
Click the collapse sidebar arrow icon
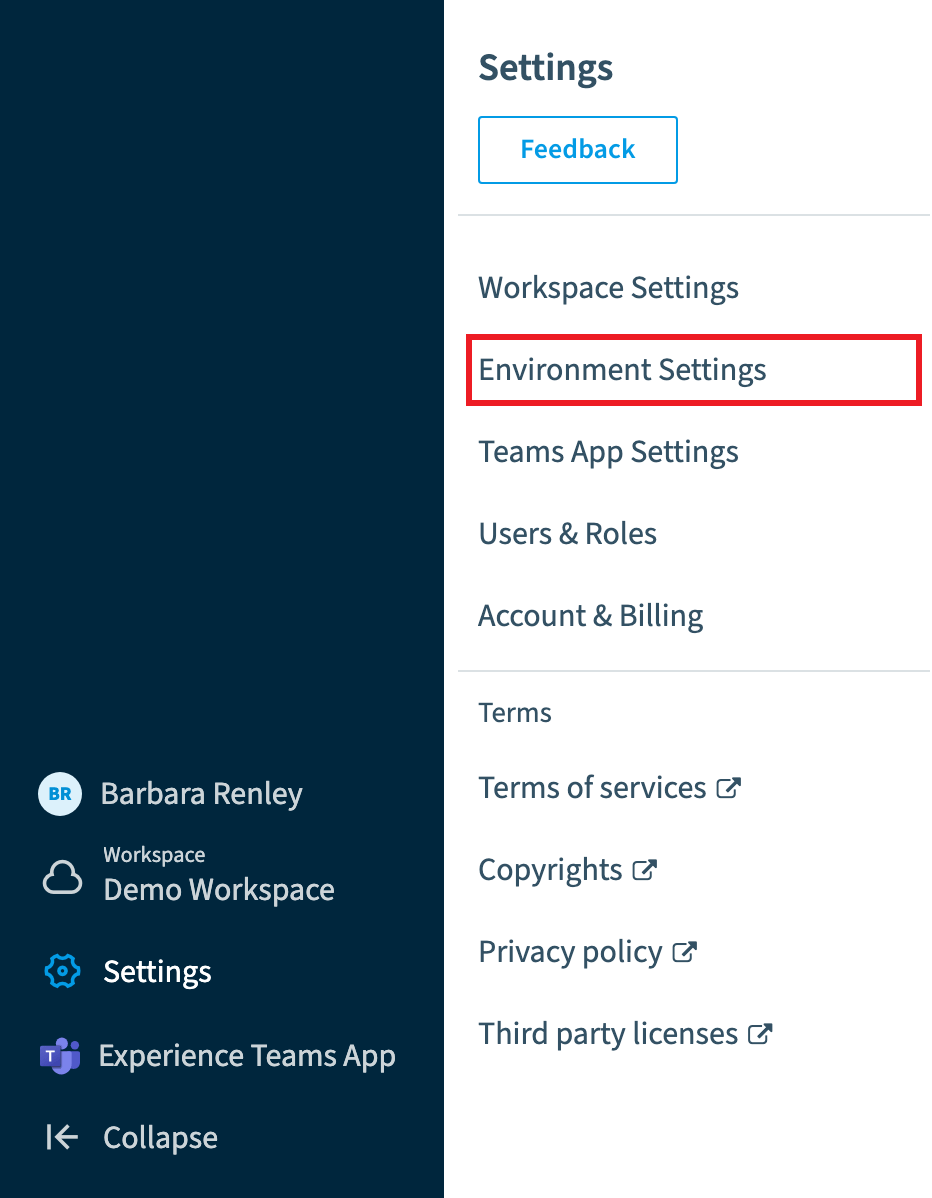click(x=62, y=1137)
